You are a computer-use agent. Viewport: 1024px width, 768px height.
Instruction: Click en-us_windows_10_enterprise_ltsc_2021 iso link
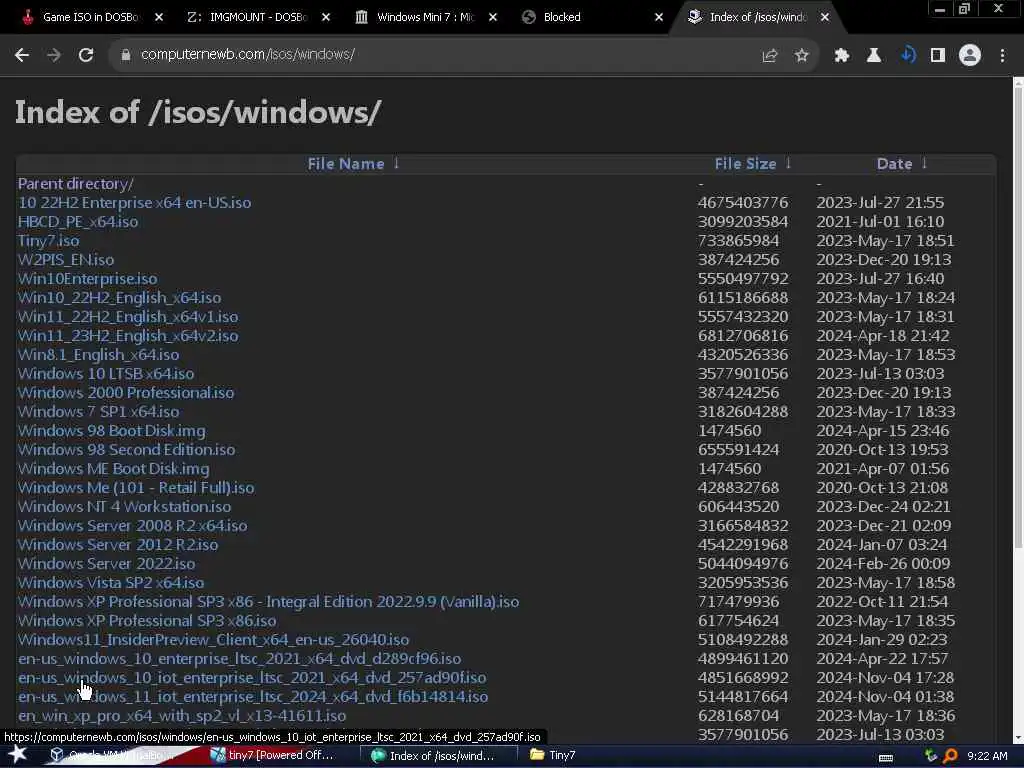[x=240, y=659]
